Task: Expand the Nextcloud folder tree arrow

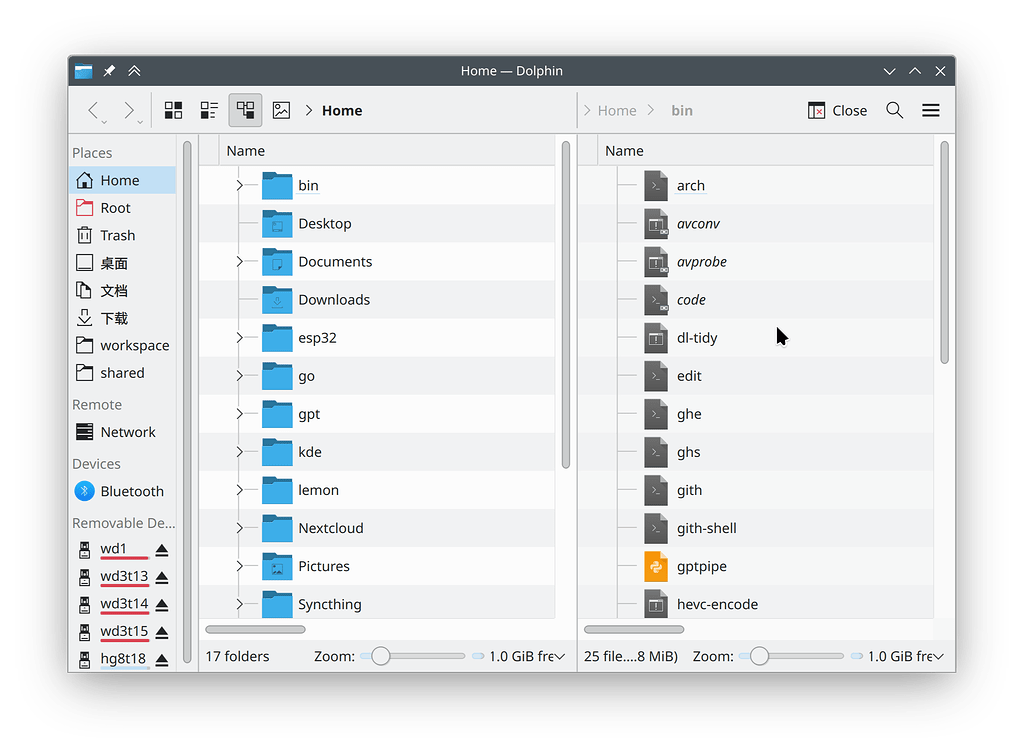Action: (239, 528)
